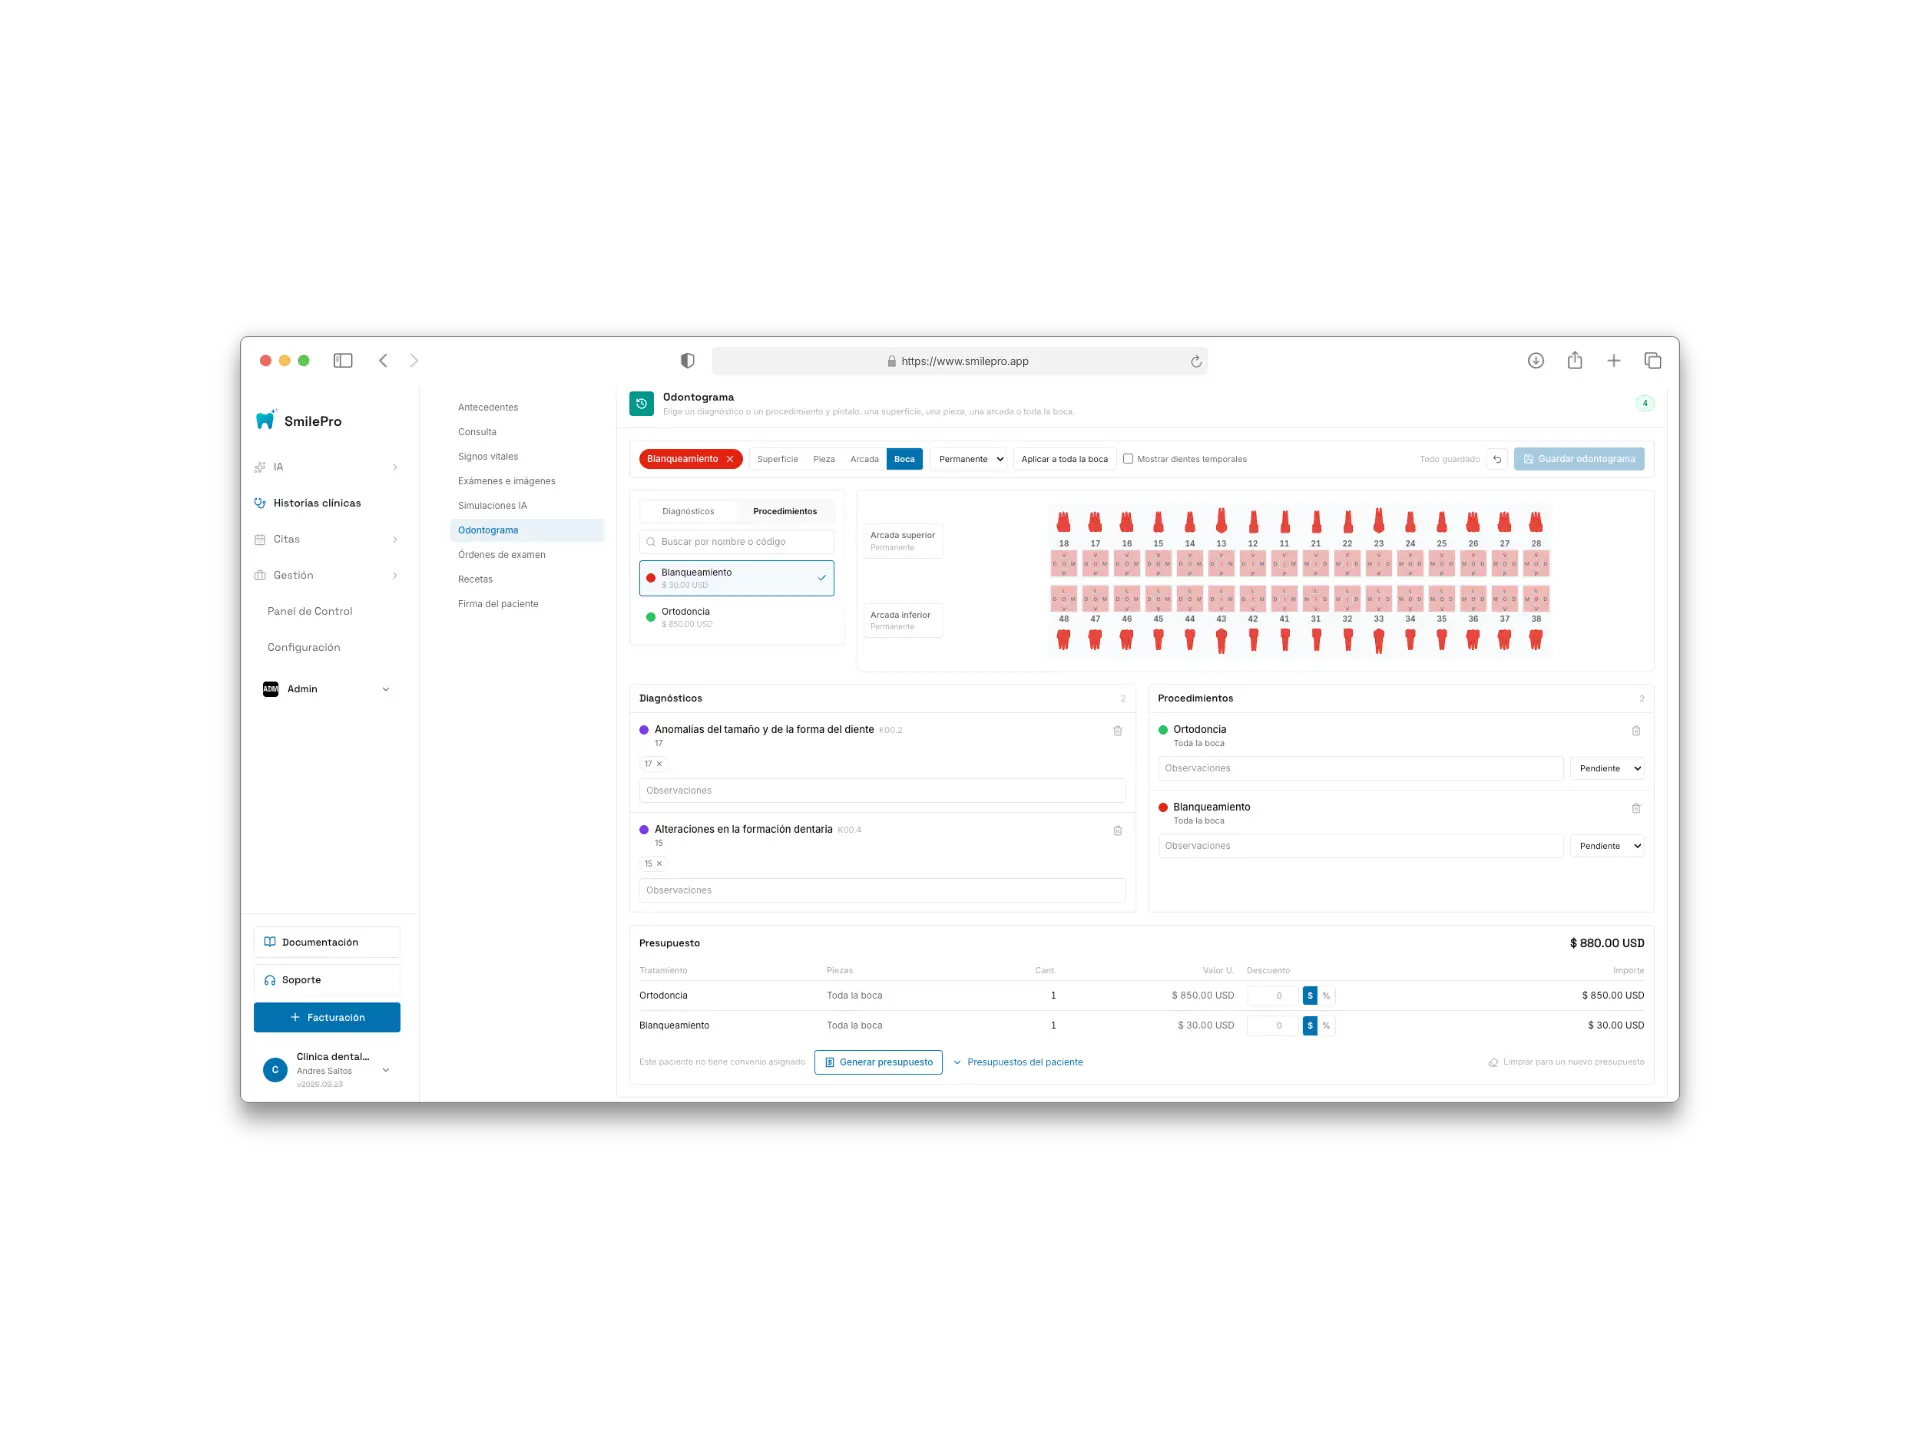Image resolution: width=1920 pixels, height=1440 pixels.
Task: Click Guardar odontograma button
Action: point(1579,459)
